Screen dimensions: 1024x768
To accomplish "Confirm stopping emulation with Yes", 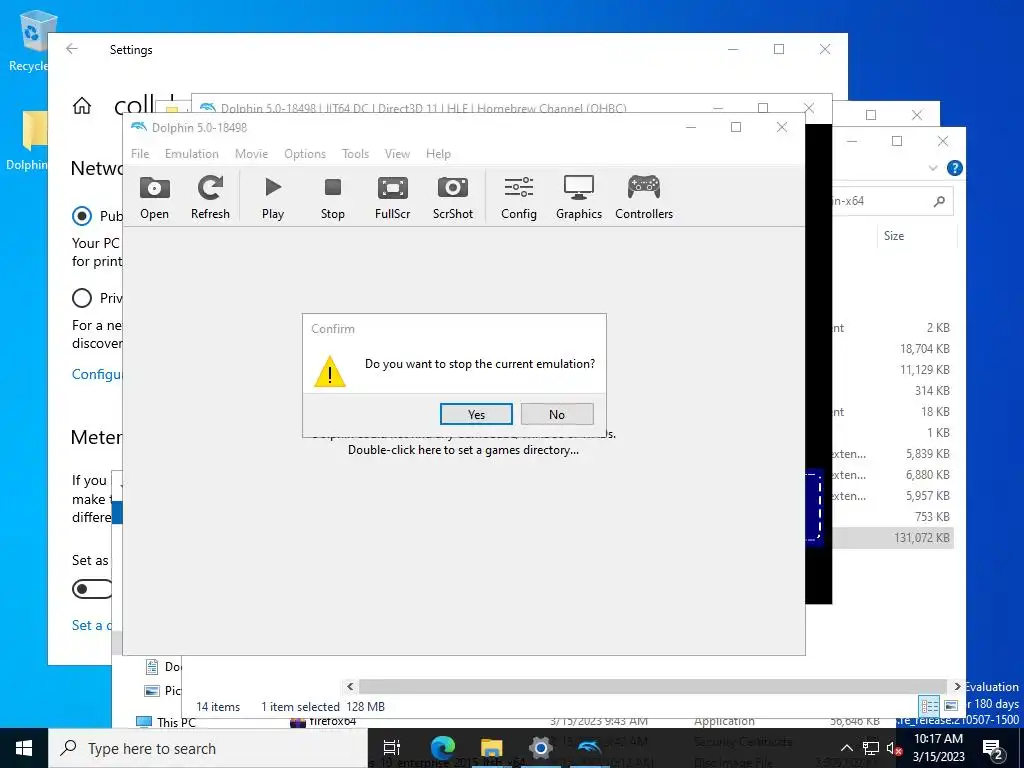I will [476, 414].
